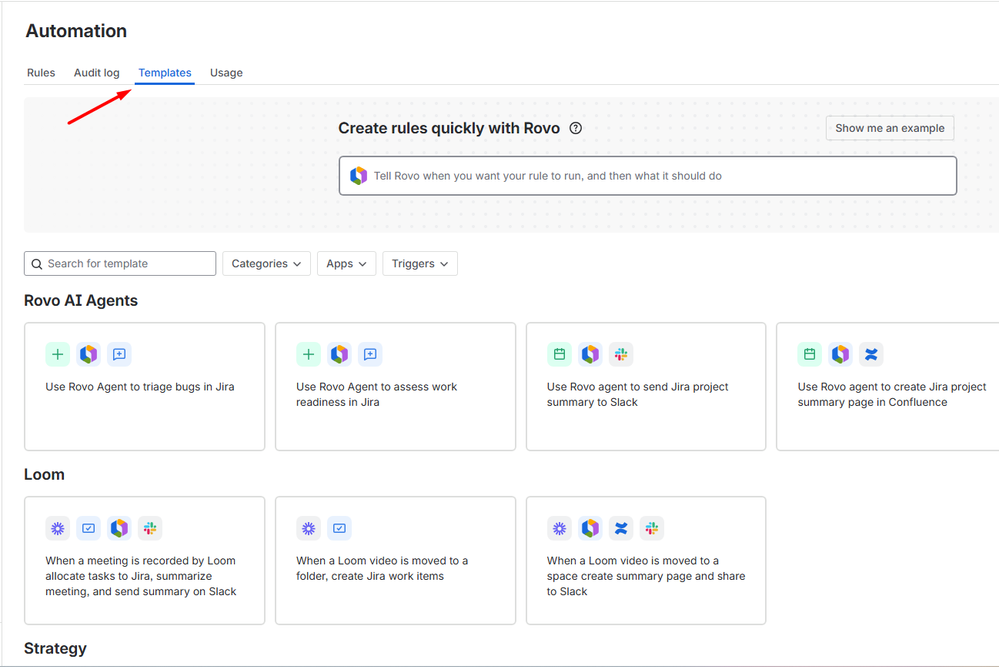Click the help icon beside Rovo heading
Viewport: 999px width, 667px height.
click(x=575, y=128)
